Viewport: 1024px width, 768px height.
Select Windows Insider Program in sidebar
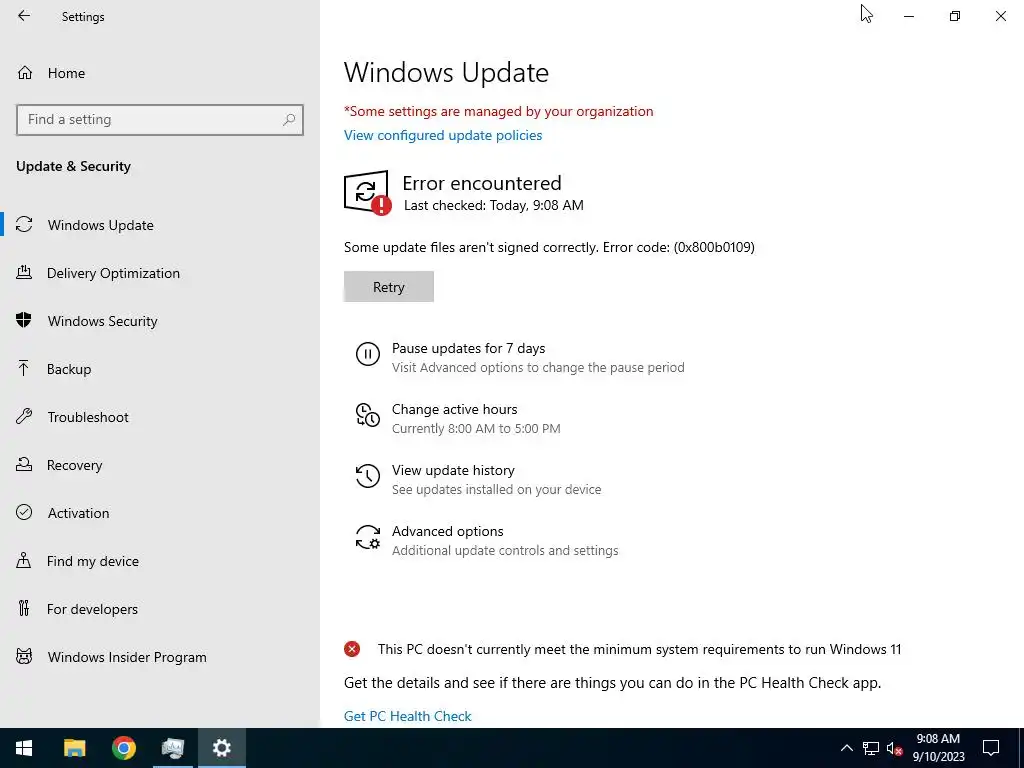coord(127,657)
